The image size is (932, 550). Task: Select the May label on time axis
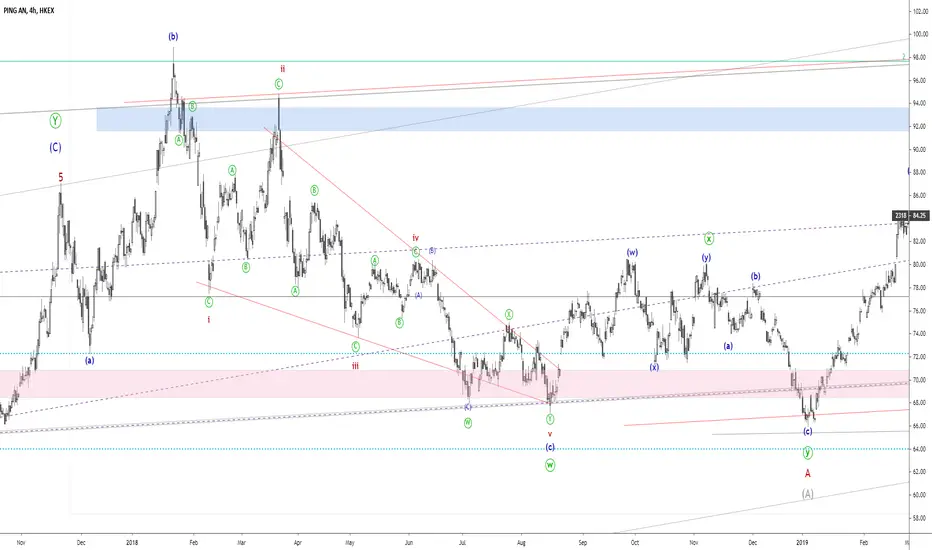350,542
